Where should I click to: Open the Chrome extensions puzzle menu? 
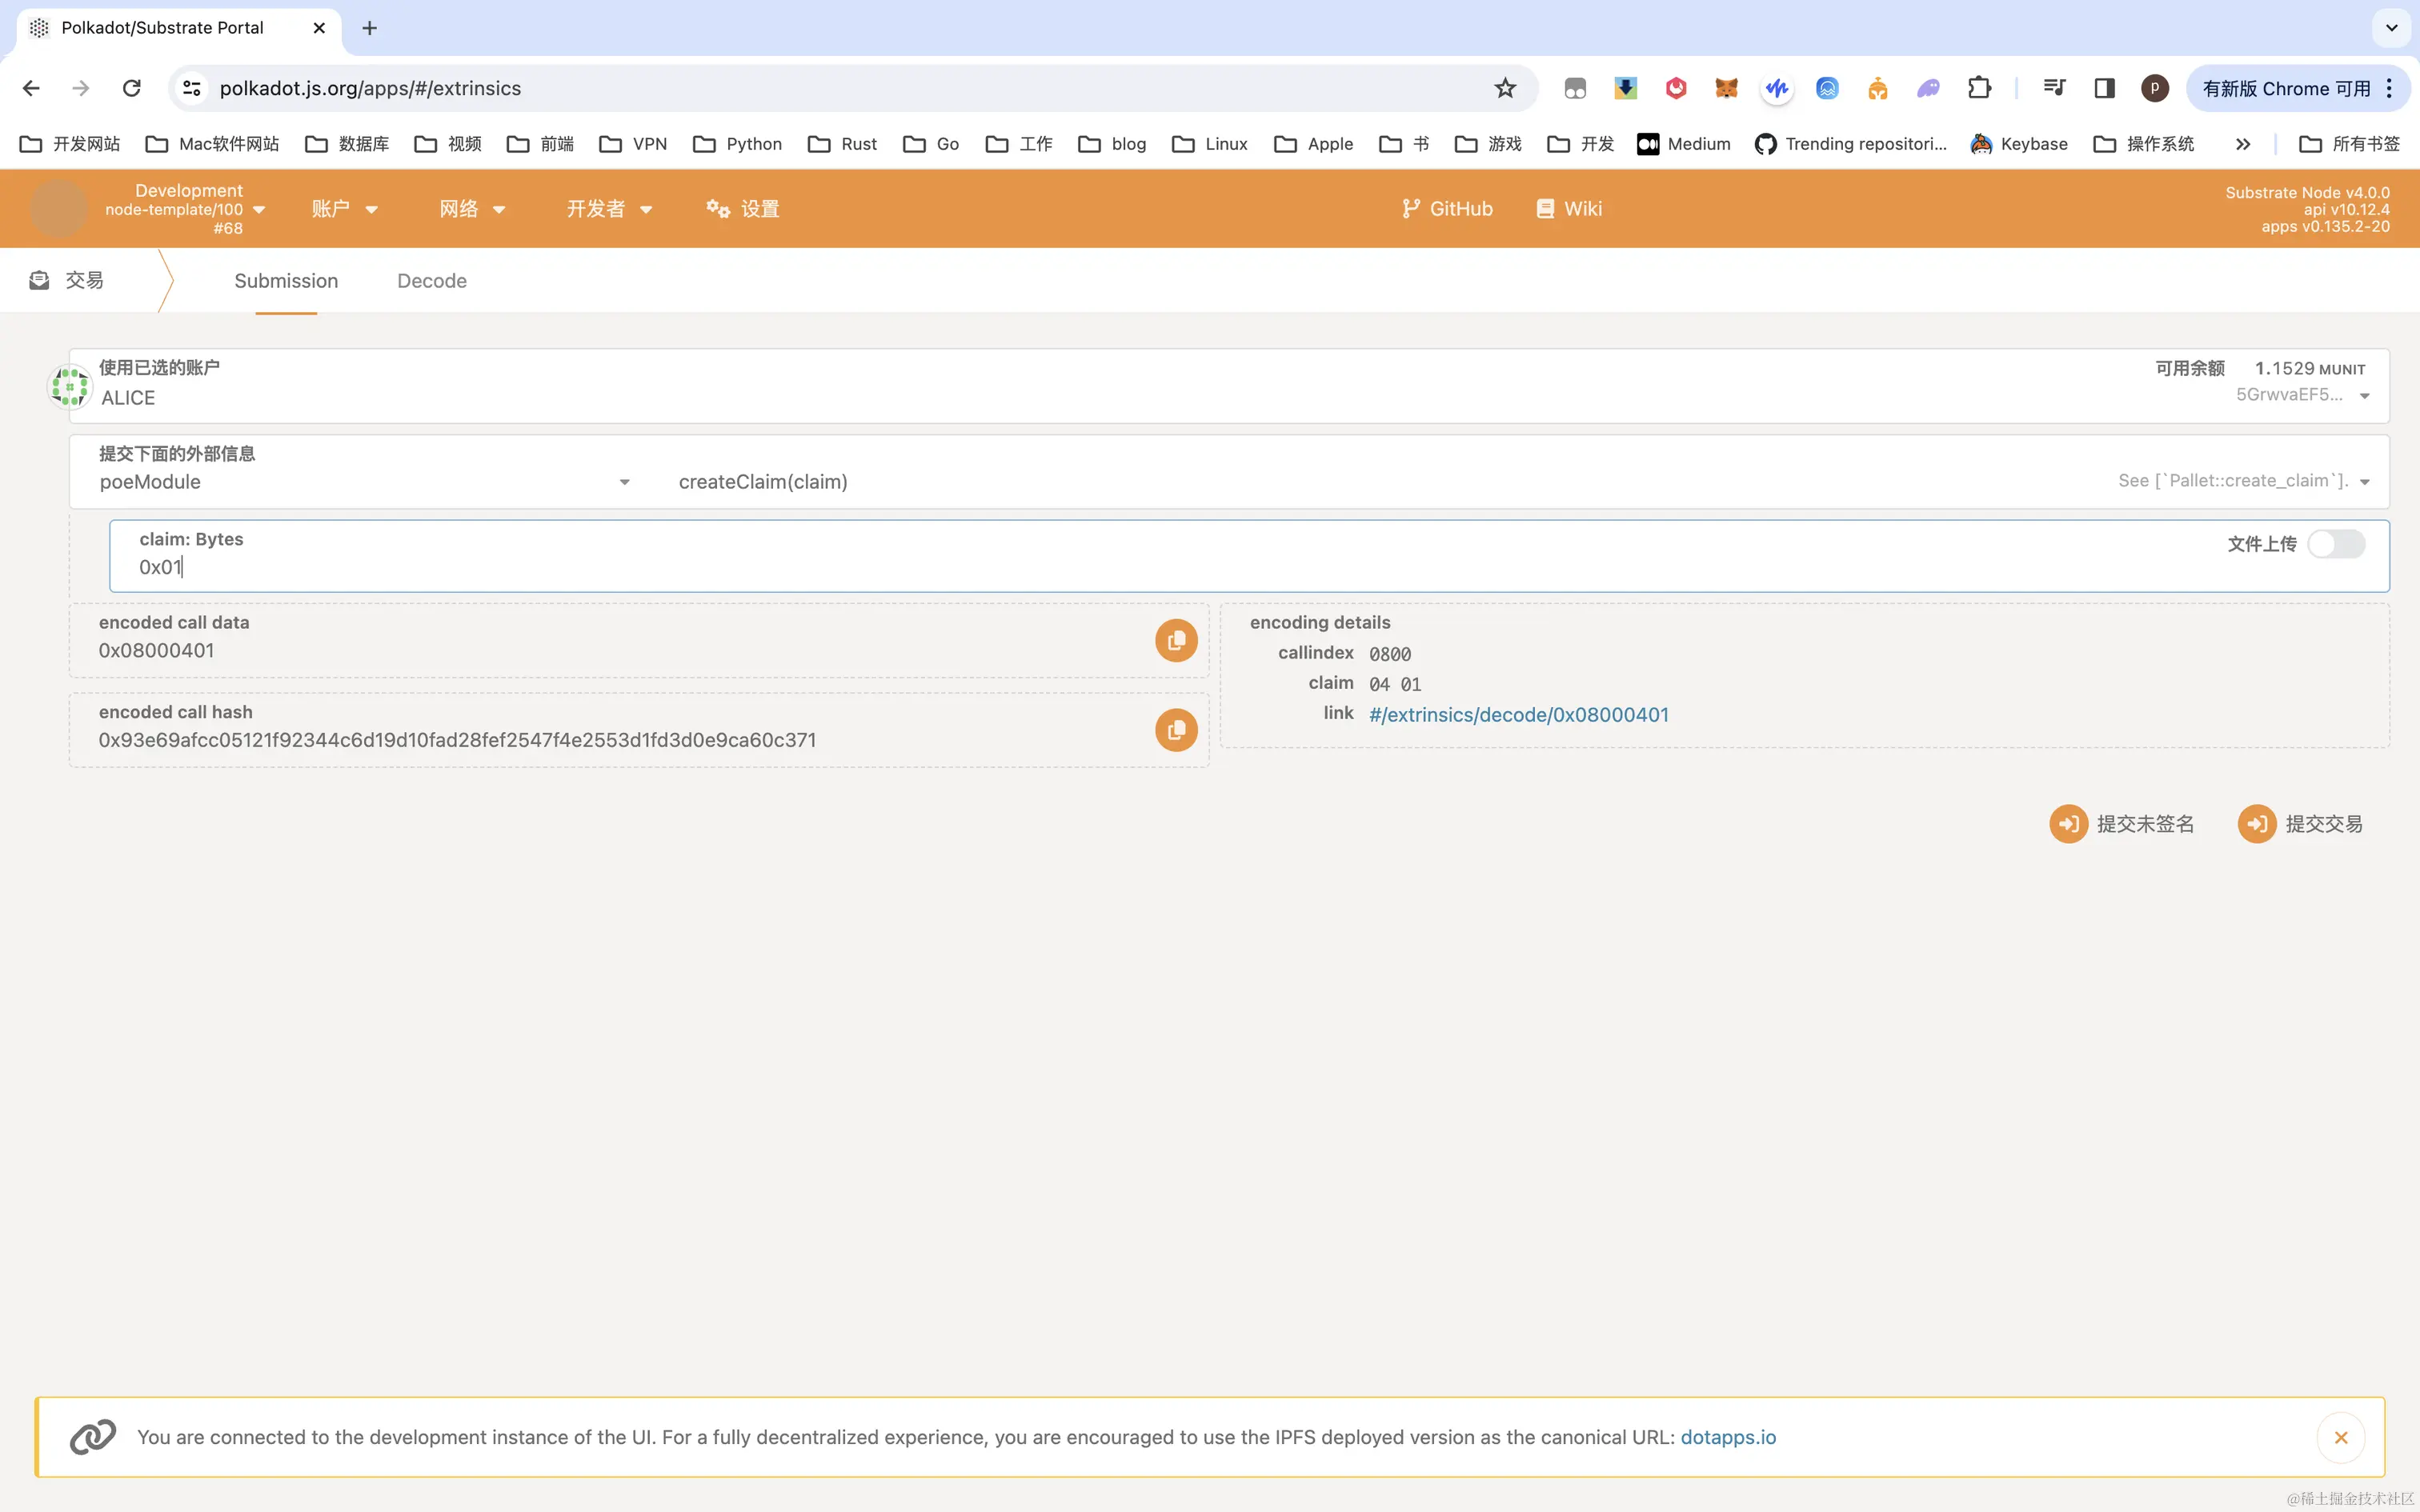[x=1980, y=88]
